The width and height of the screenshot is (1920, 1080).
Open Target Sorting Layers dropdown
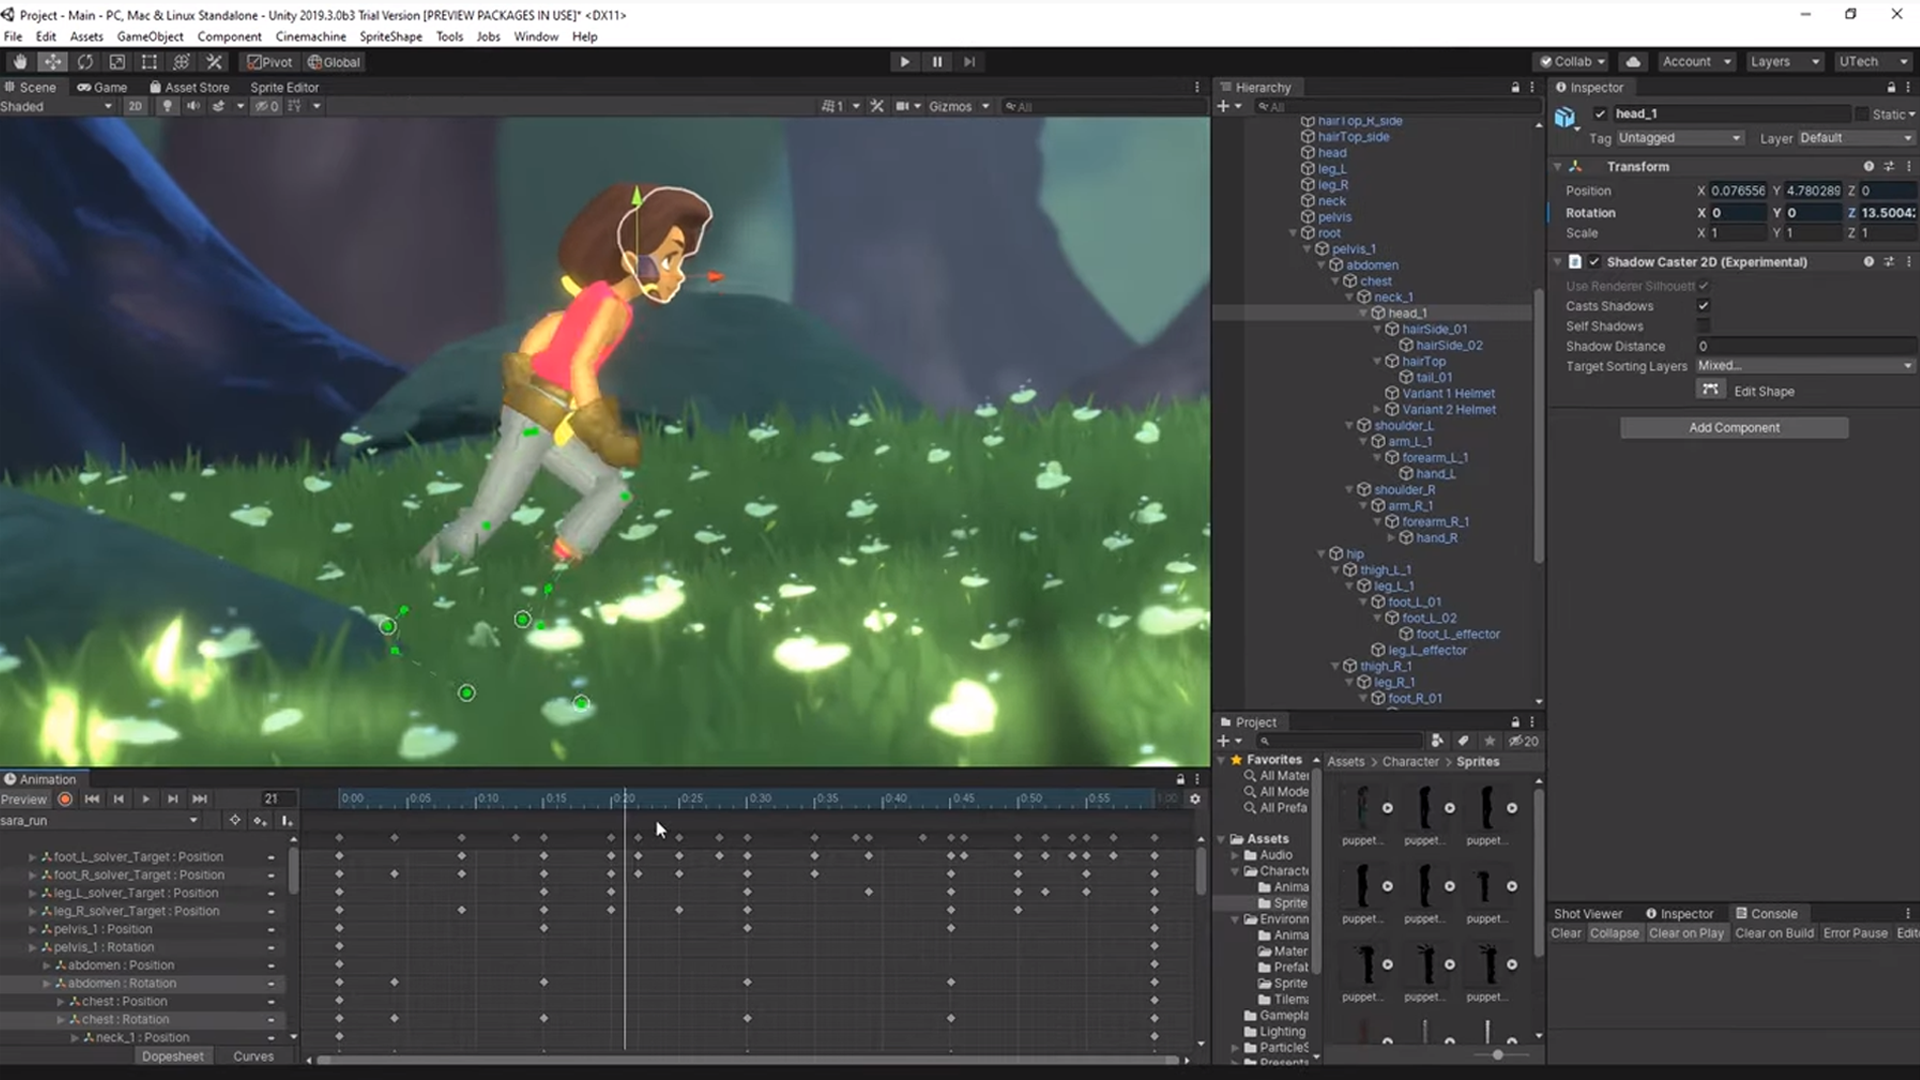1804,366
